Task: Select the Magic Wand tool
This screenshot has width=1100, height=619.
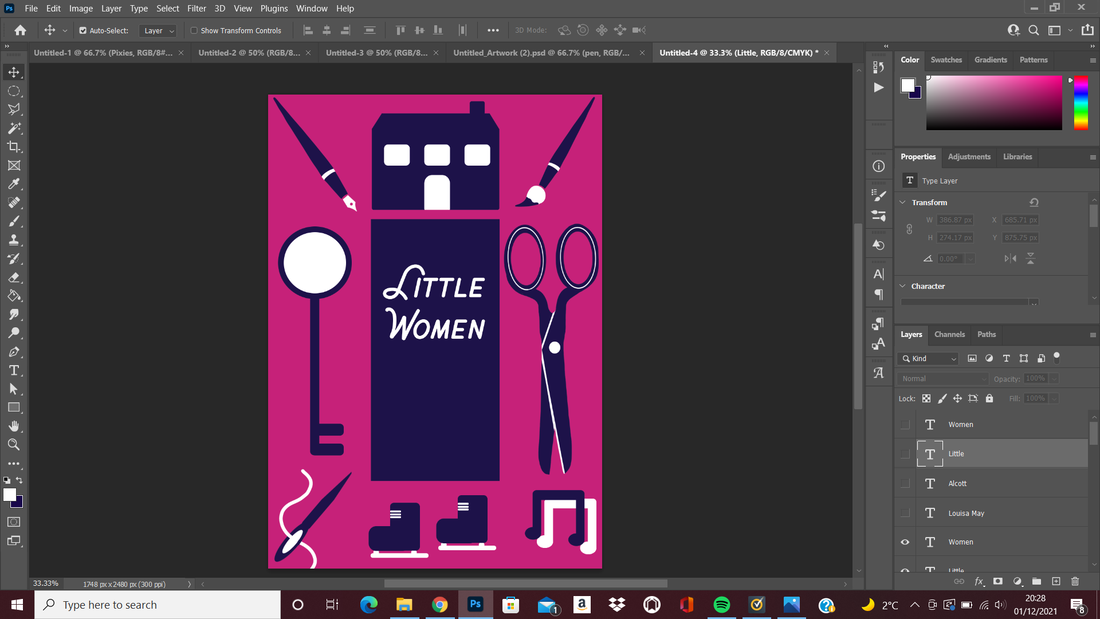Action: click(14, 128)
